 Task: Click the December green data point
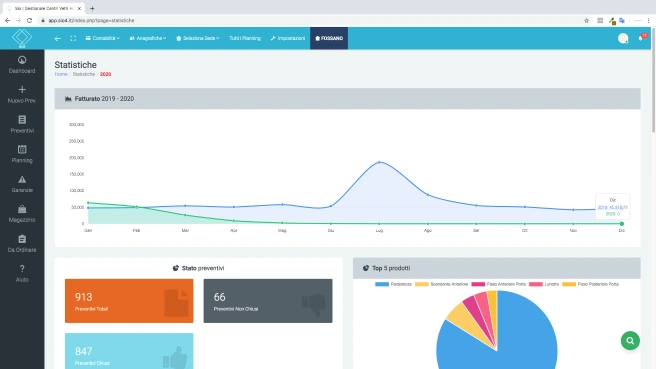(622, 224)
